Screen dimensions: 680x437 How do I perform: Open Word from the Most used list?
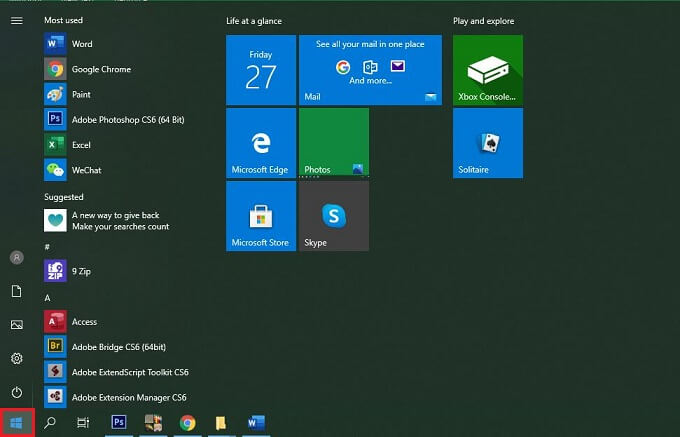tap(117, 44)
